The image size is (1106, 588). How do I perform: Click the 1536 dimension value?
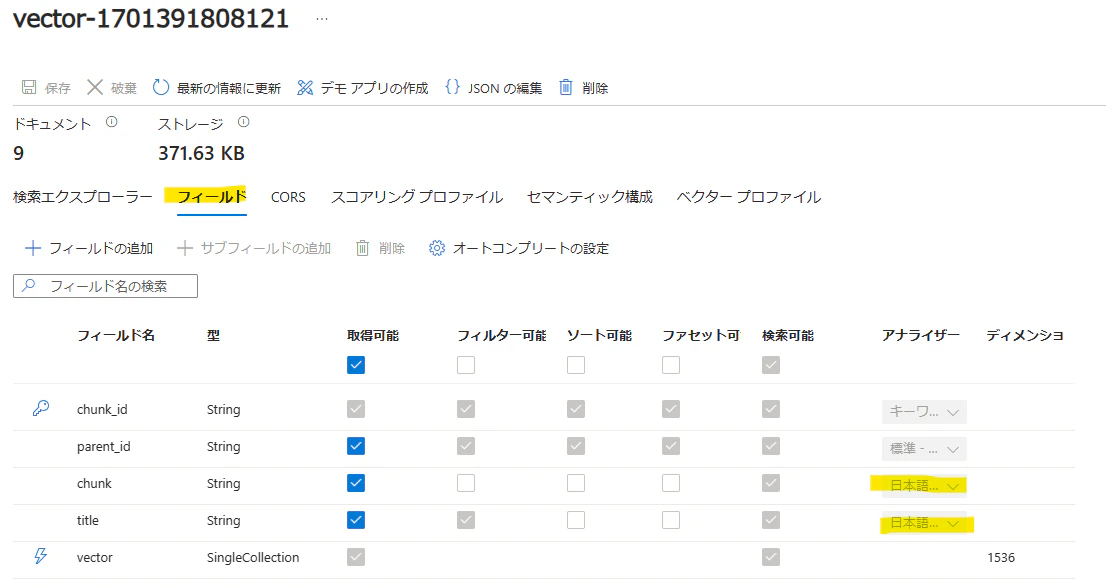coord(1001,558)
